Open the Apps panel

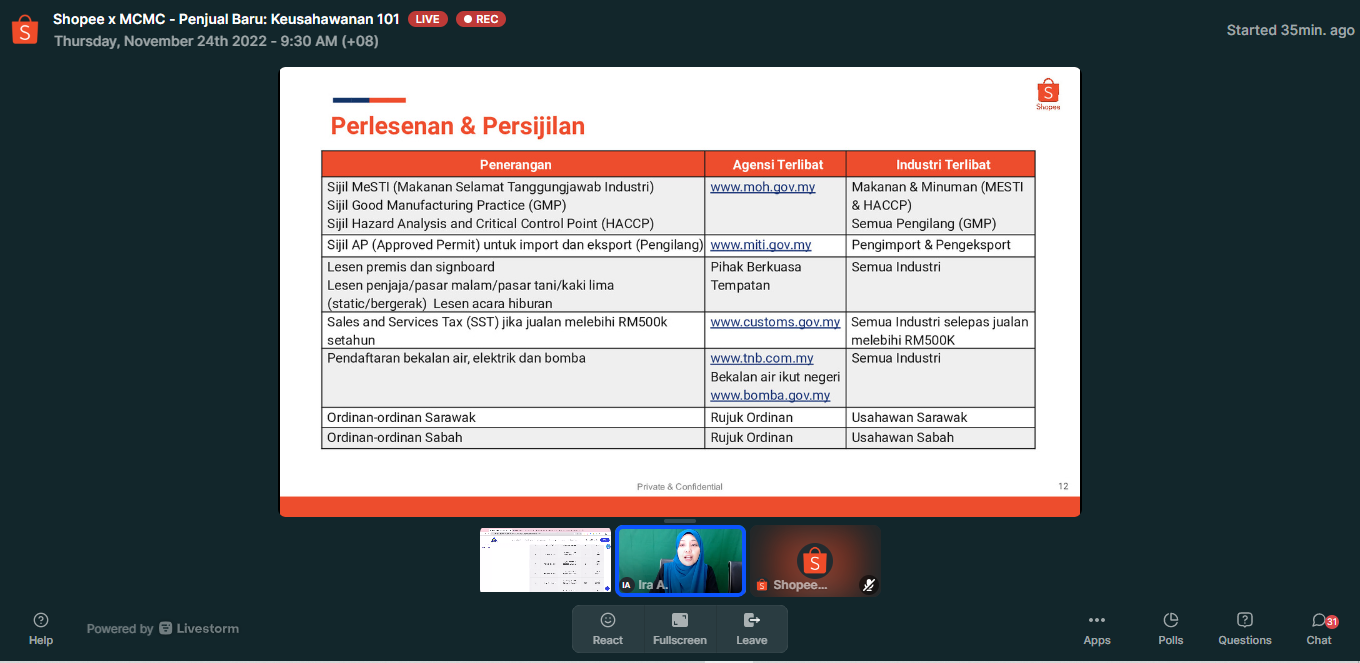click(x=1097, y=629)
